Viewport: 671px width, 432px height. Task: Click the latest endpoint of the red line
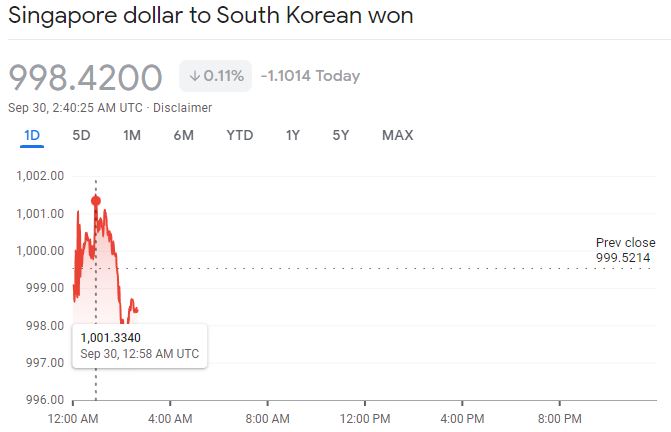(x=137, y=311)
